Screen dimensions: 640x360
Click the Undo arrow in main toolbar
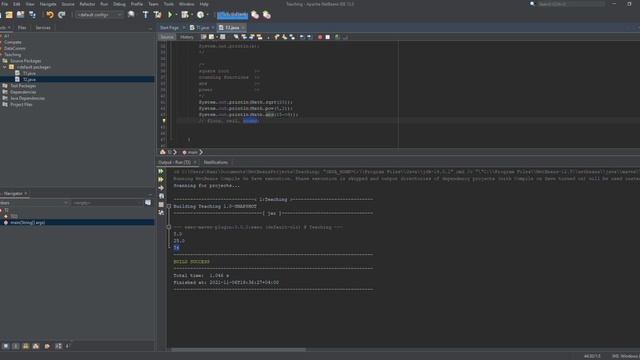(x=50, y=15)
